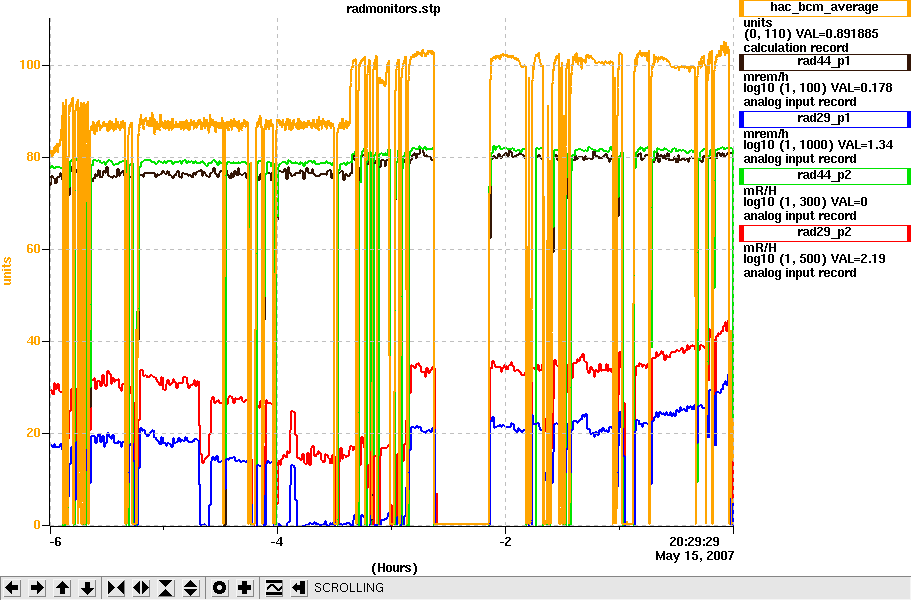Click 'analog input record' under rad44_p2
This screenshot has width=911, height=600.
point(800,215)
